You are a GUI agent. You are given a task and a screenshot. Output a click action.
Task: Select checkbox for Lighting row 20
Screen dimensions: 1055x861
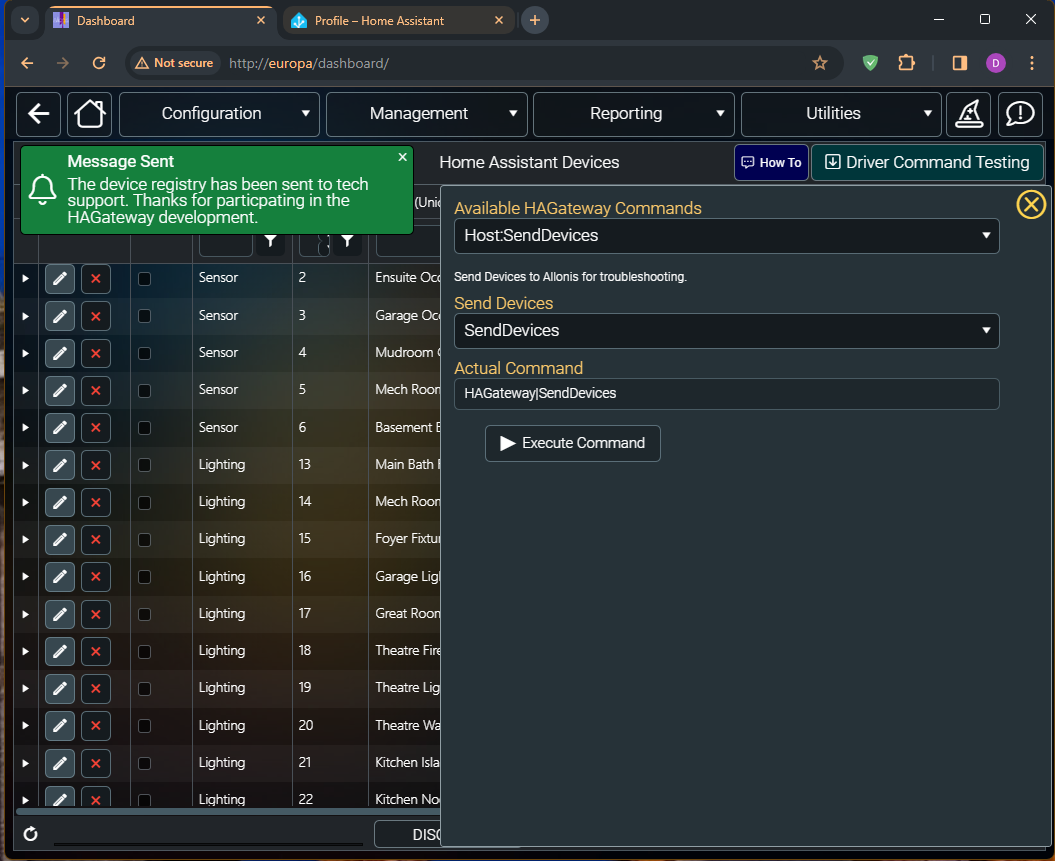coord(145,726)
